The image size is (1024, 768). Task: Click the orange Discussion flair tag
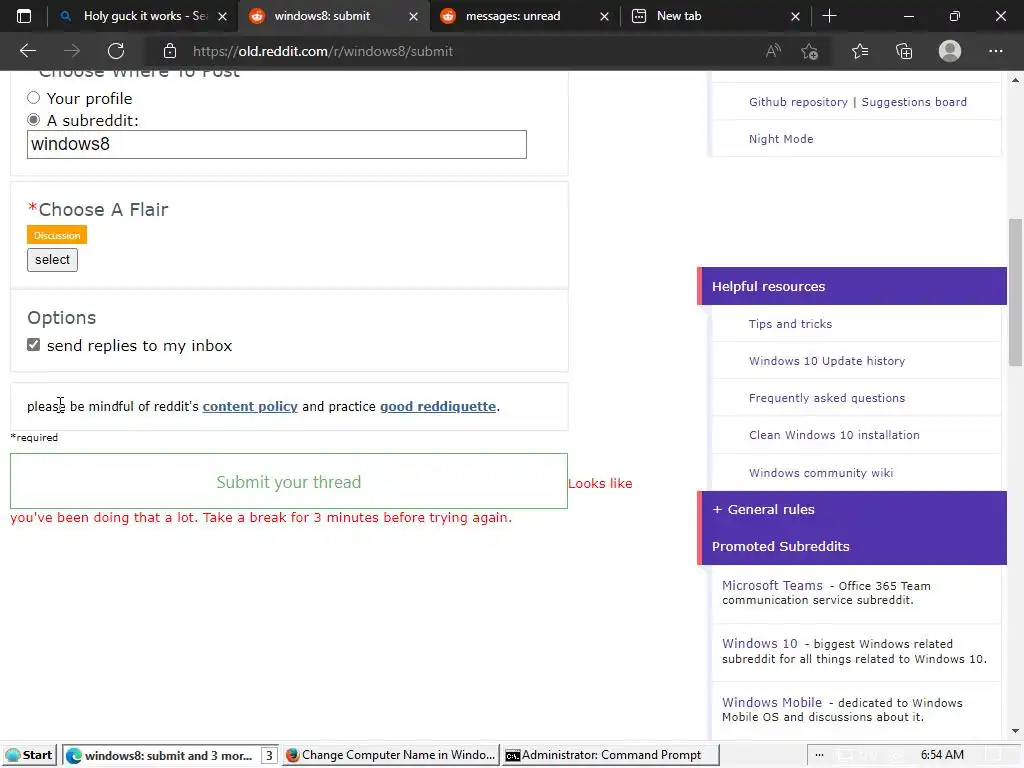coord(57,235)
